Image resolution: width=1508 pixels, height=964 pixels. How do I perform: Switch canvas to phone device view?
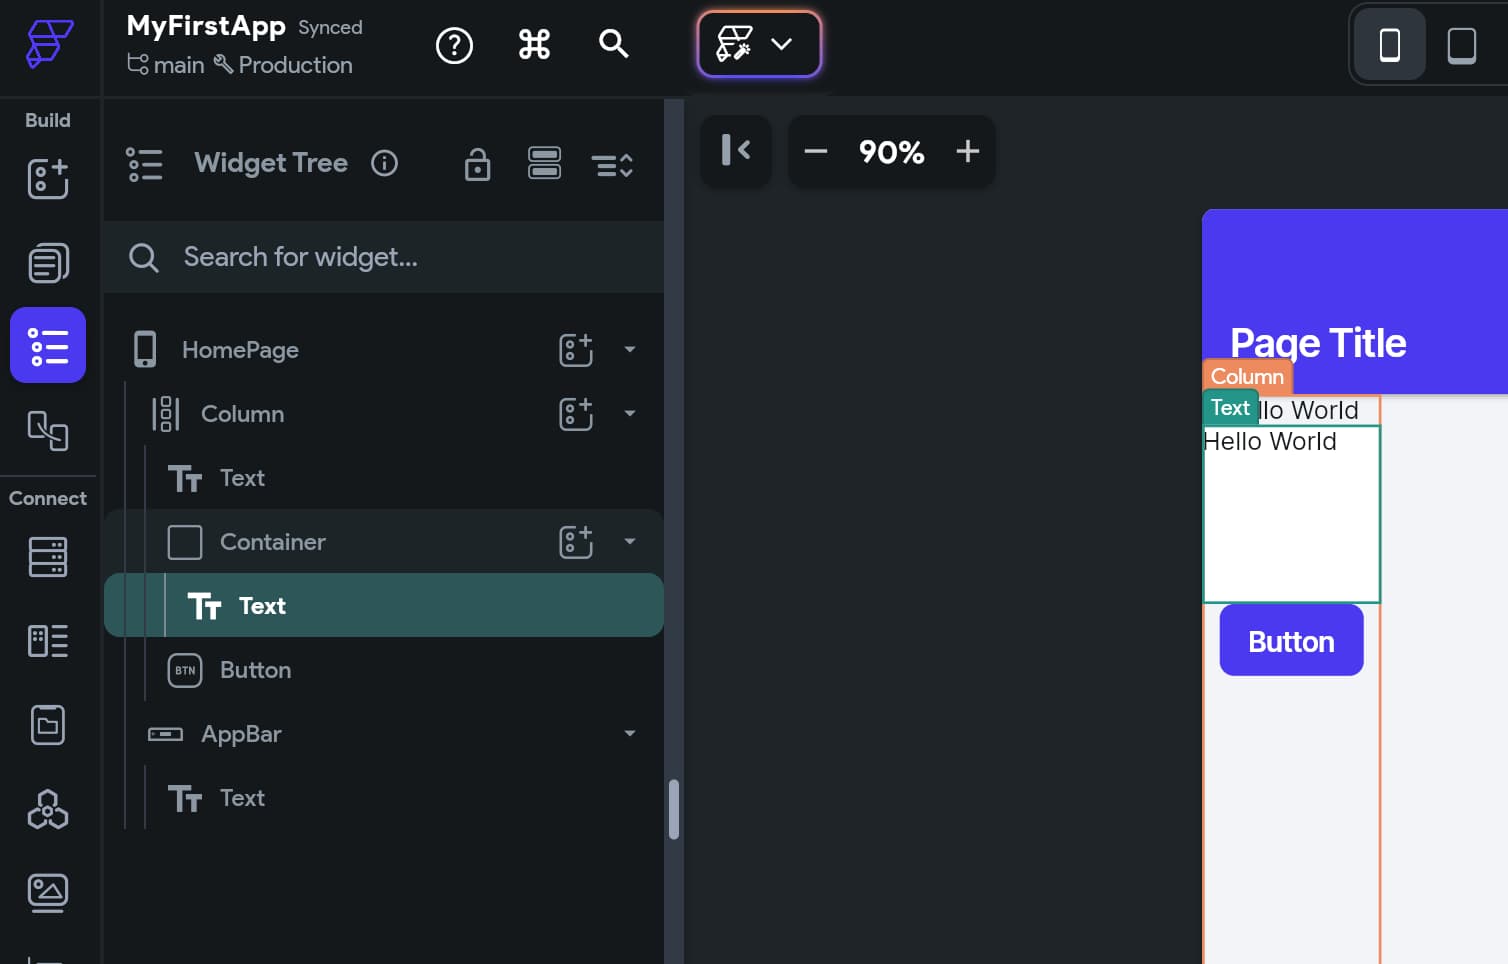(1389, 45)
